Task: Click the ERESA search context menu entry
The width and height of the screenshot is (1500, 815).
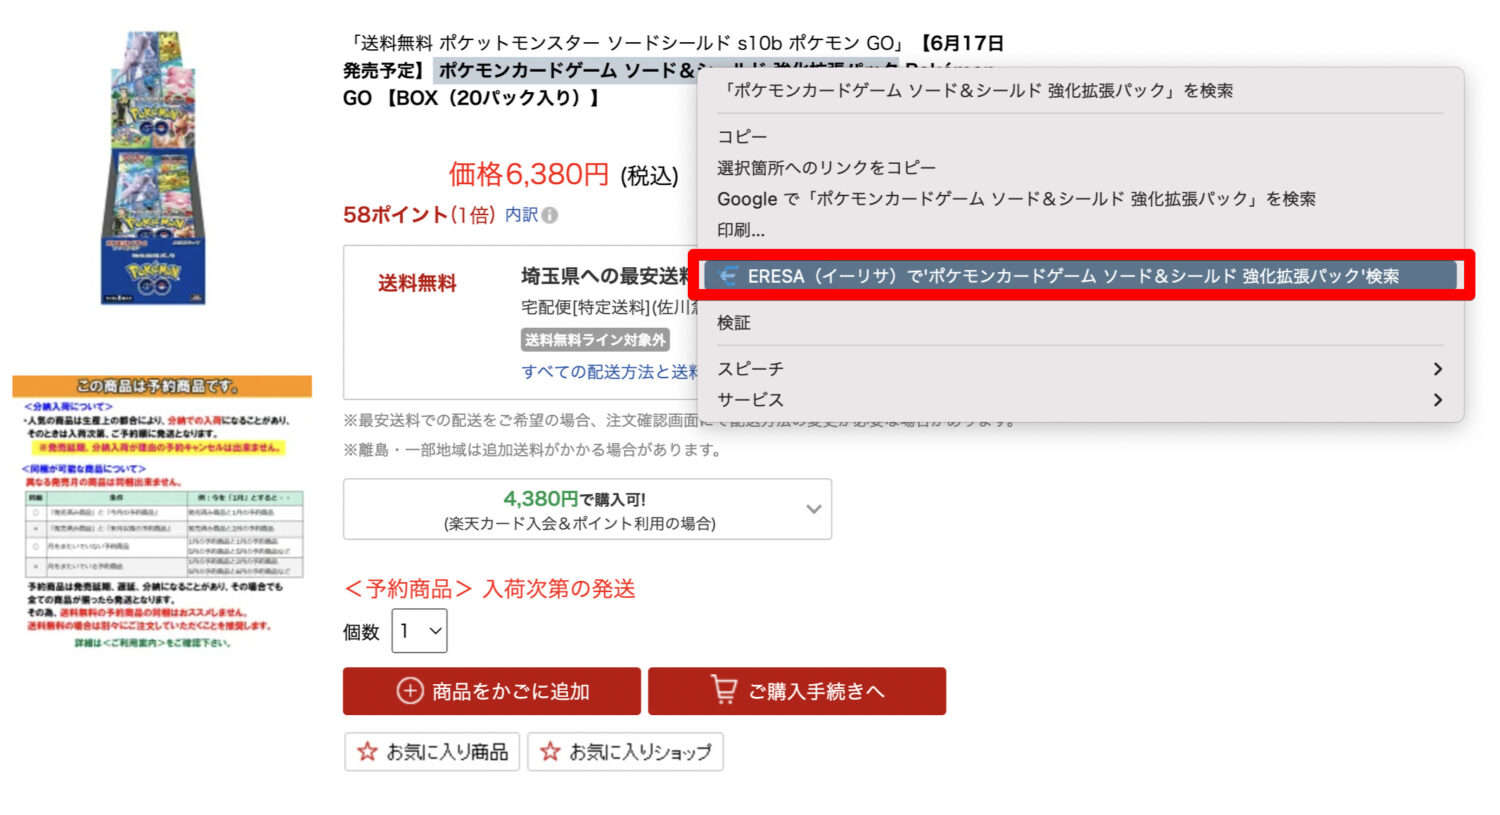Action: pyautogui.click(x=1080, y=276)
